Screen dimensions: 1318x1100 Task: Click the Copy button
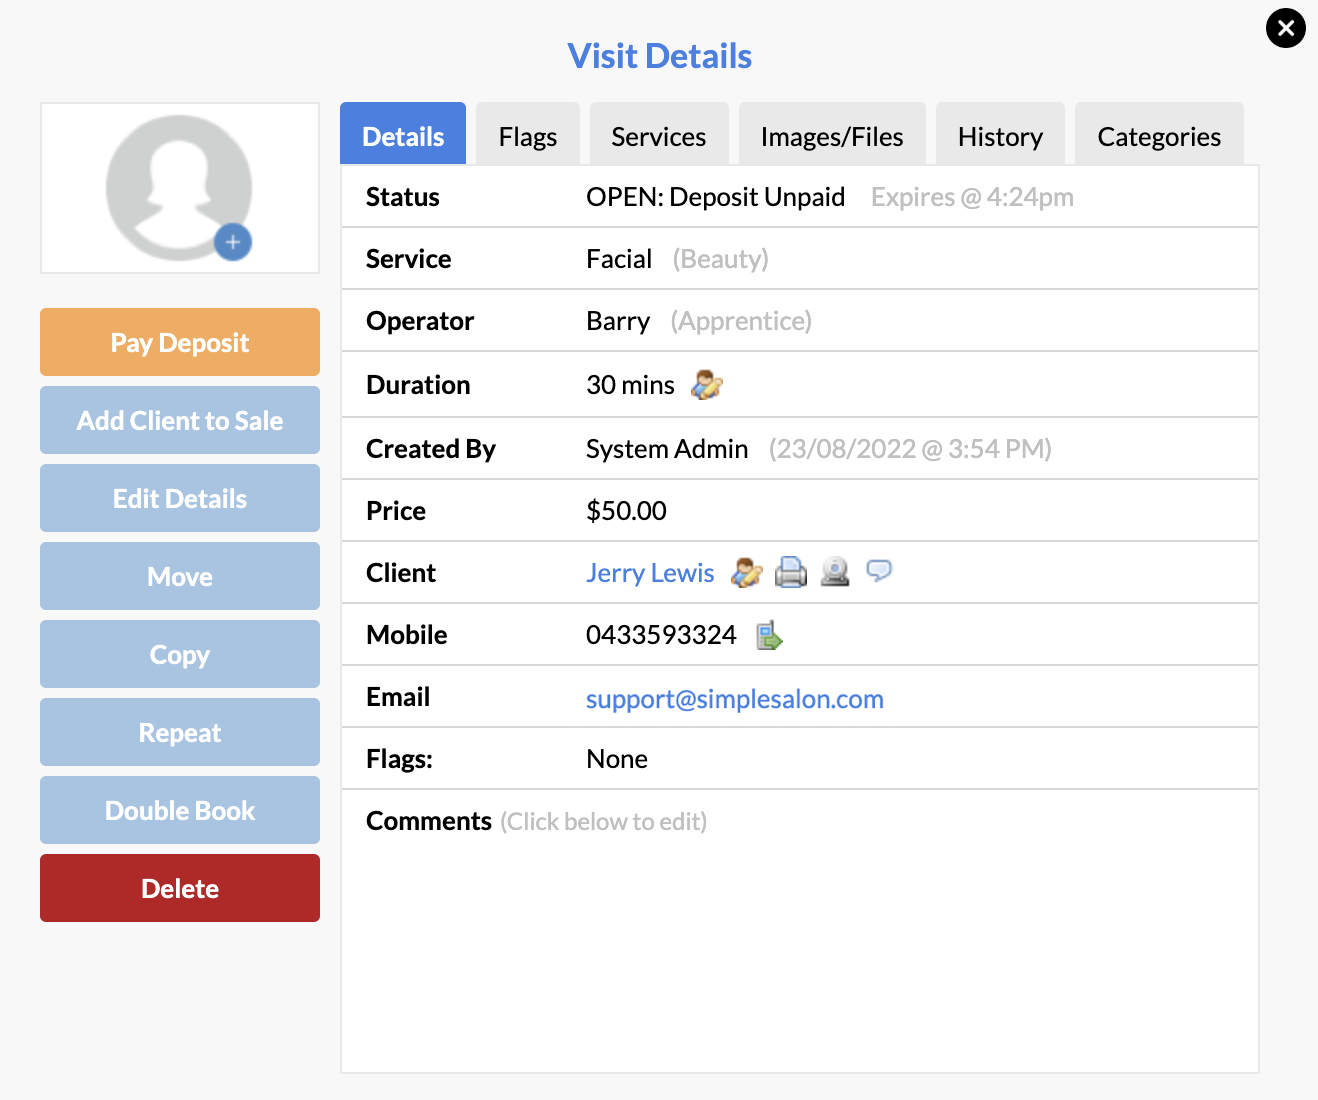coord(180,654)
